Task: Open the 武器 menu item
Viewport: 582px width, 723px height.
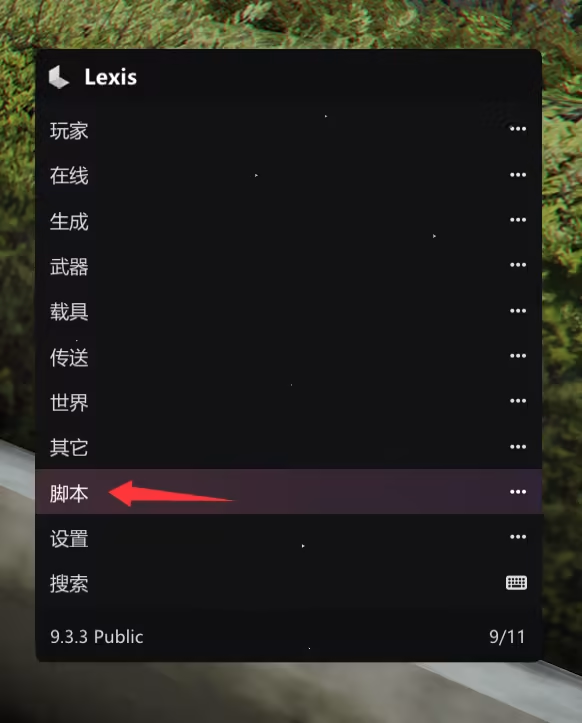Action: 289,266
